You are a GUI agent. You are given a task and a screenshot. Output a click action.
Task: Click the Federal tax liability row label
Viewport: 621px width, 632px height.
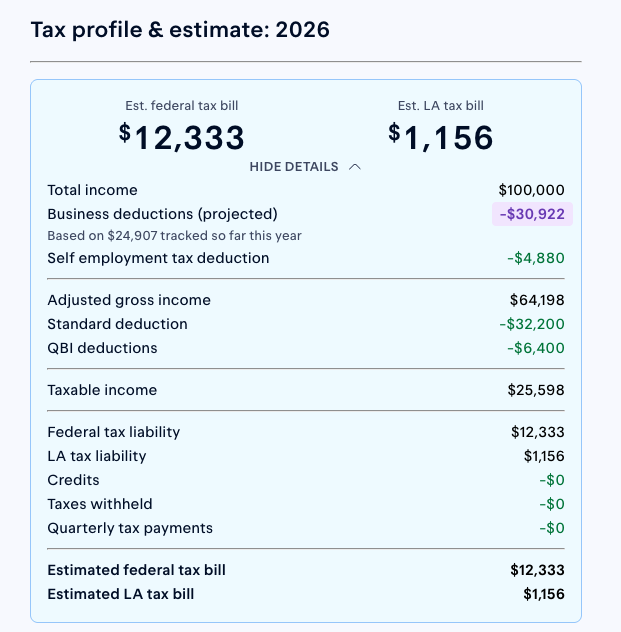coord(114,432)
